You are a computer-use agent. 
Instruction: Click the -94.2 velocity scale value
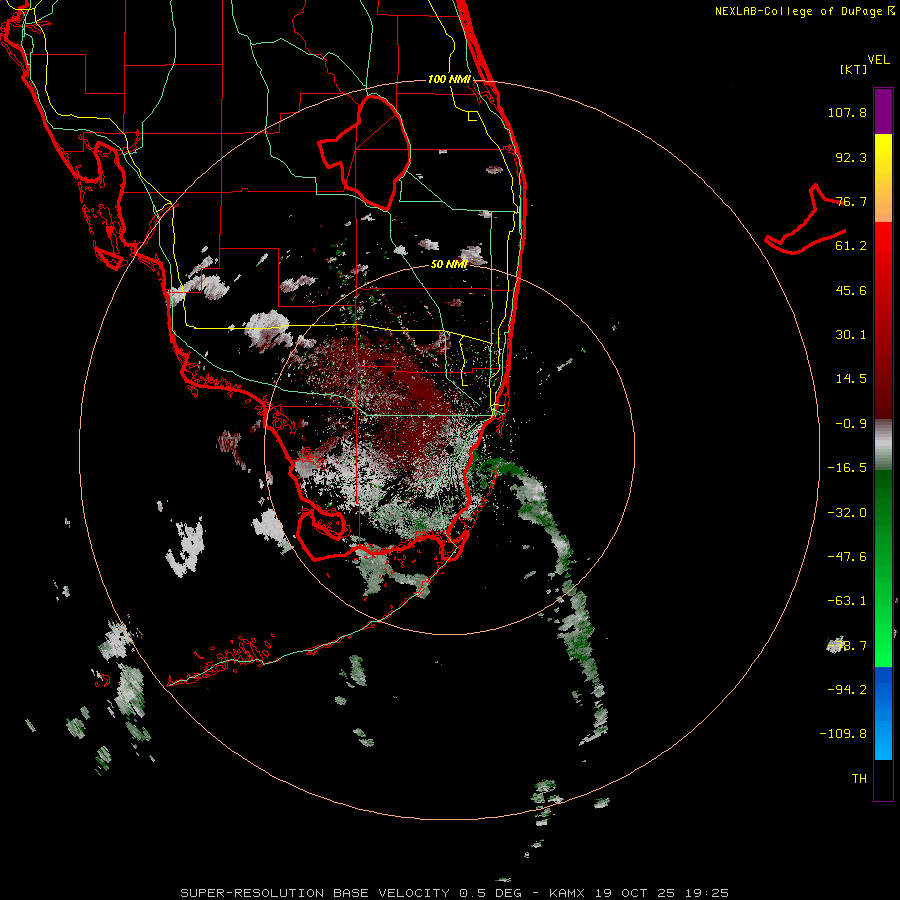click(847, 689)
